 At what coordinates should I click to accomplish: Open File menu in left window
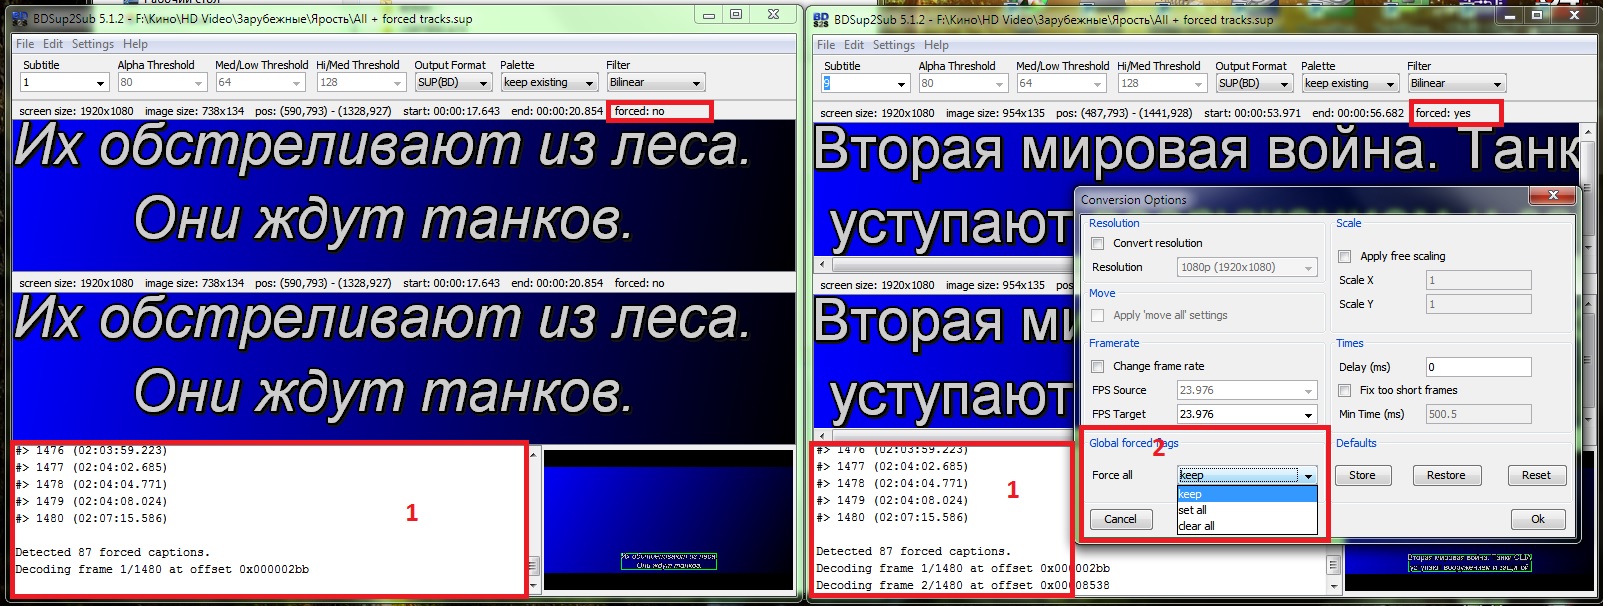tap(25, 44)
